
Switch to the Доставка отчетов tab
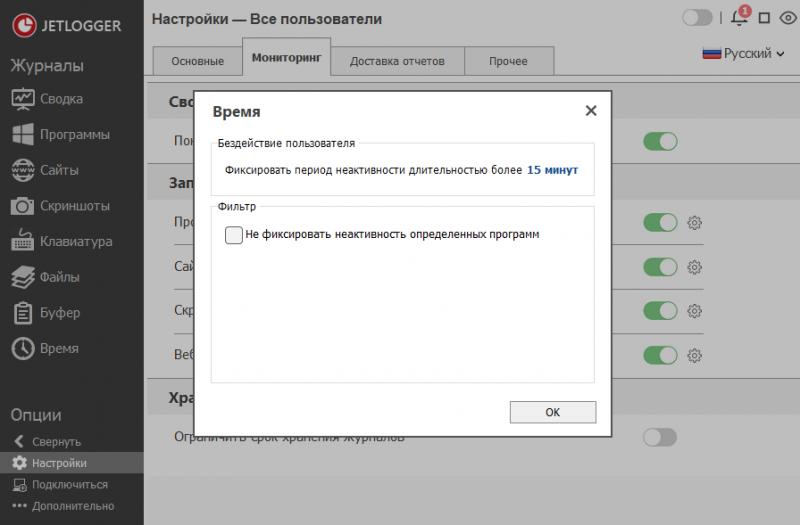(397, 61)
